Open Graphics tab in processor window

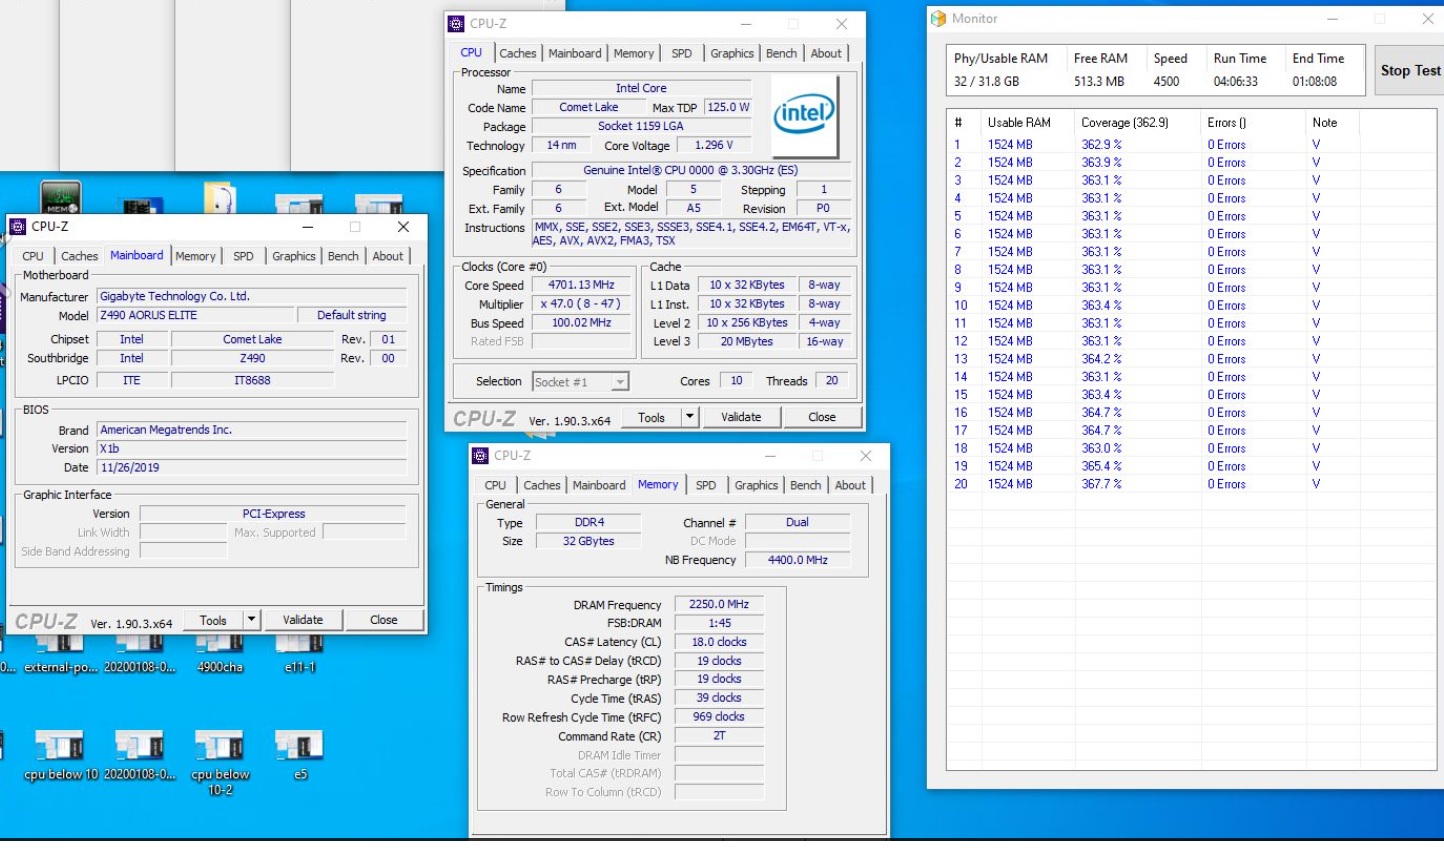732,54
